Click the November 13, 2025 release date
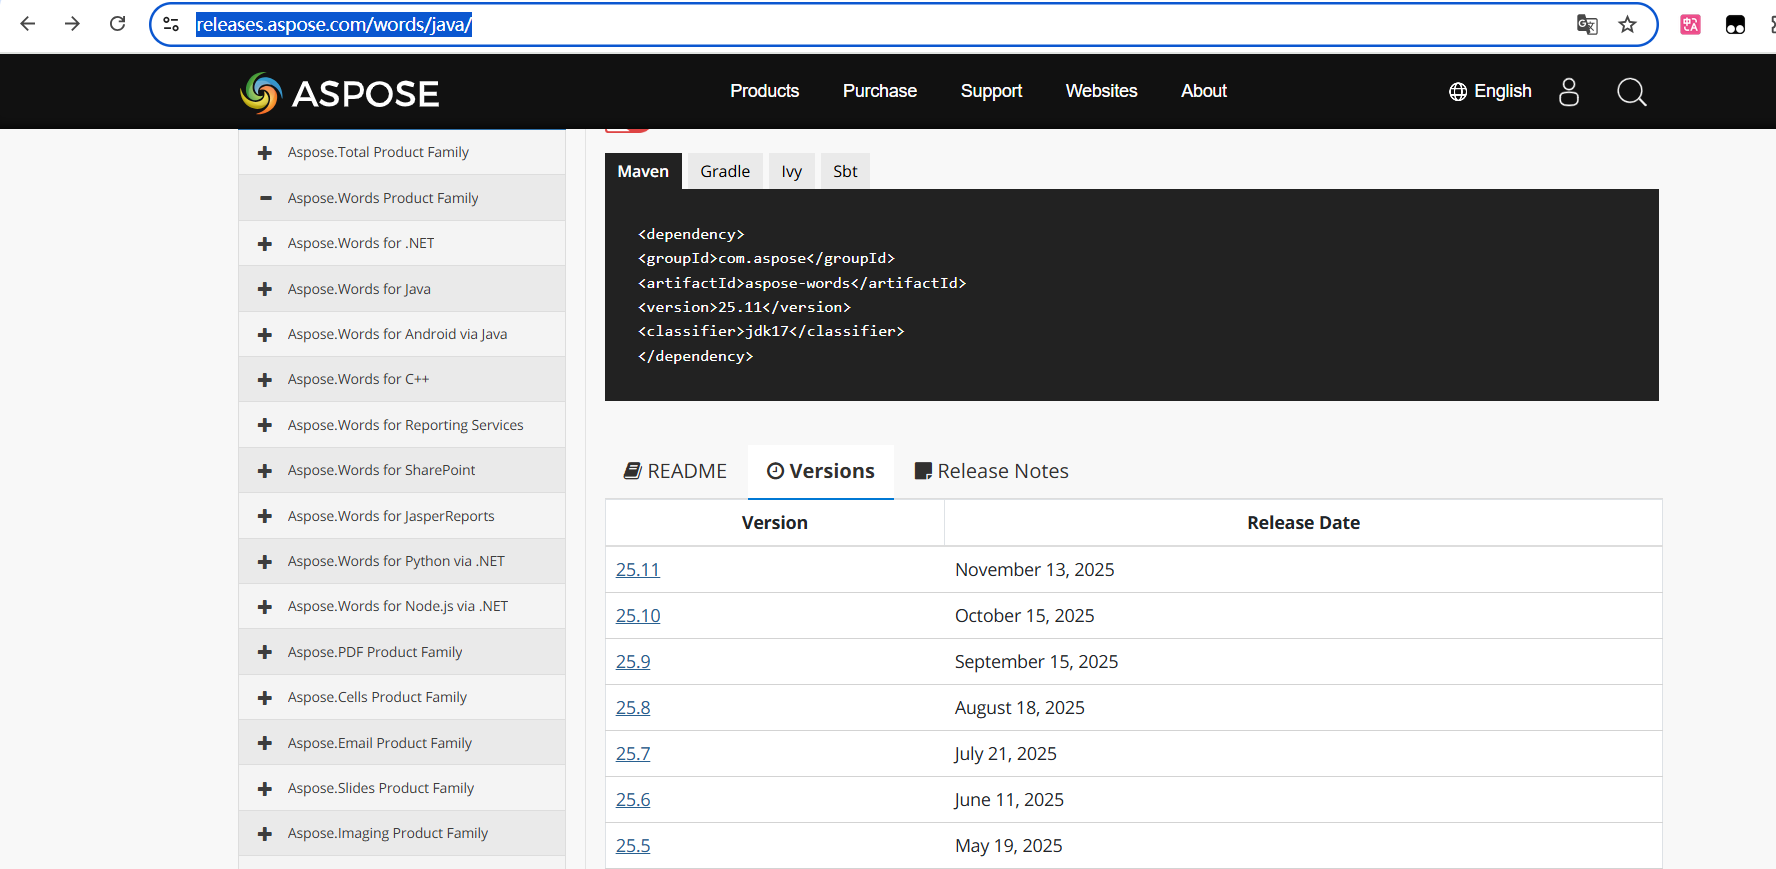Viewport: 1776px width, 869px height. point(1034,569)
